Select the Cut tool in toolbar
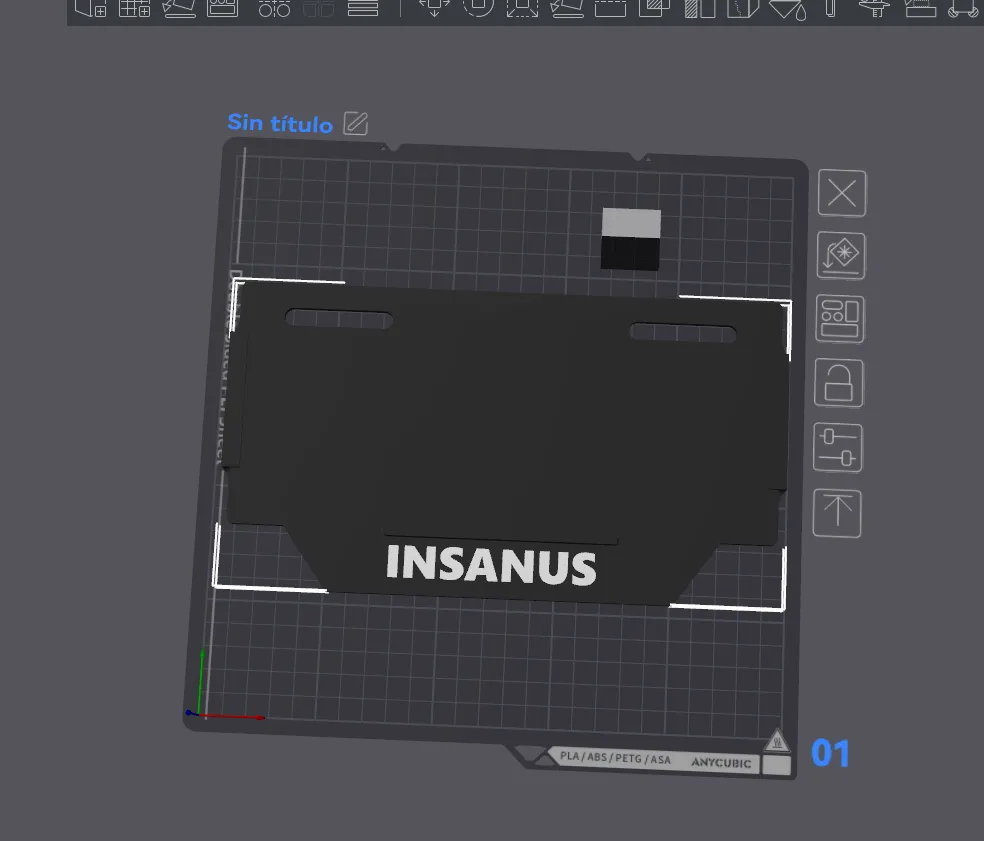 click(x=610, y=8)
